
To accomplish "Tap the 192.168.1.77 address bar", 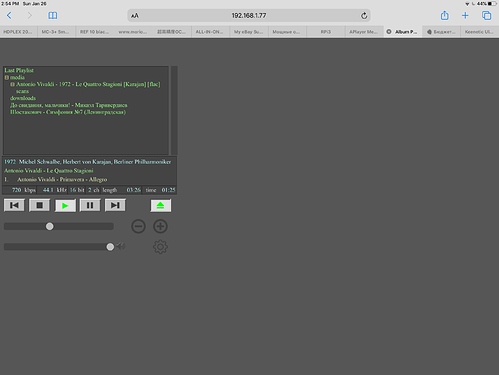I will 249,16.
